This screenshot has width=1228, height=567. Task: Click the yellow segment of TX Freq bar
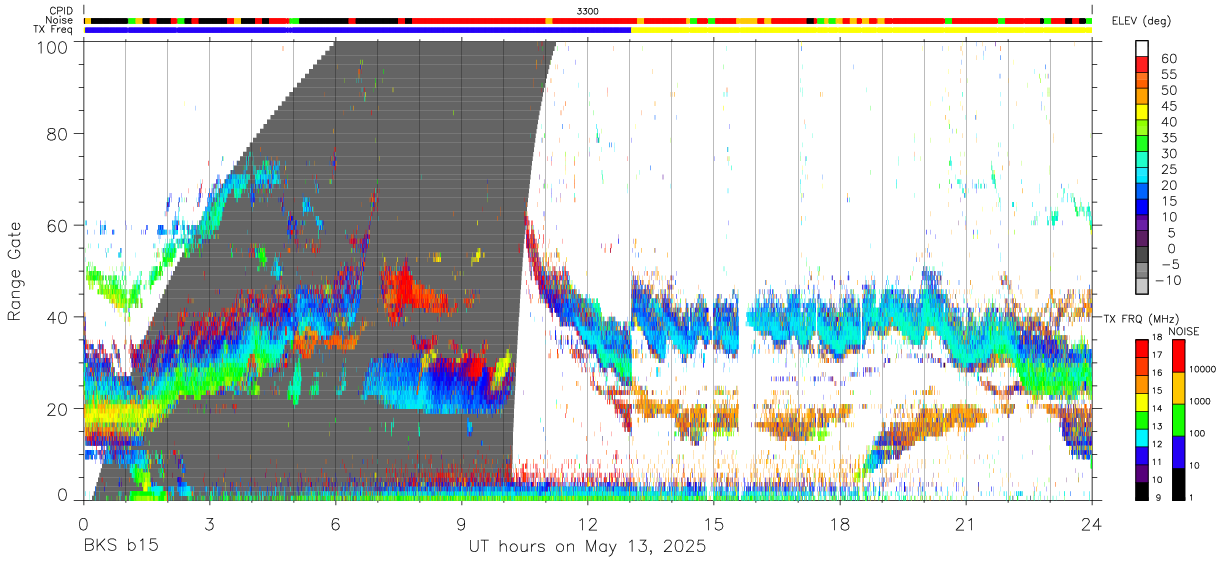pos(861,30)
